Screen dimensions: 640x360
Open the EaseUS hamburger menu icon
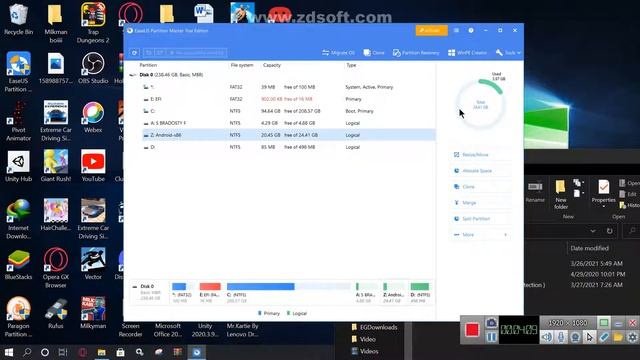point(456,31)
